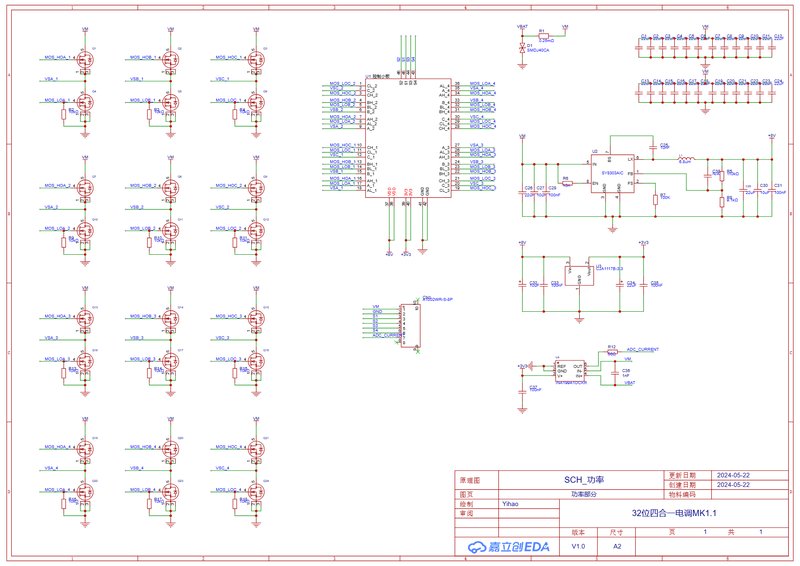
Task: Select the R1 shunt resistor near VBAT
Action: (x=543, y=36)
